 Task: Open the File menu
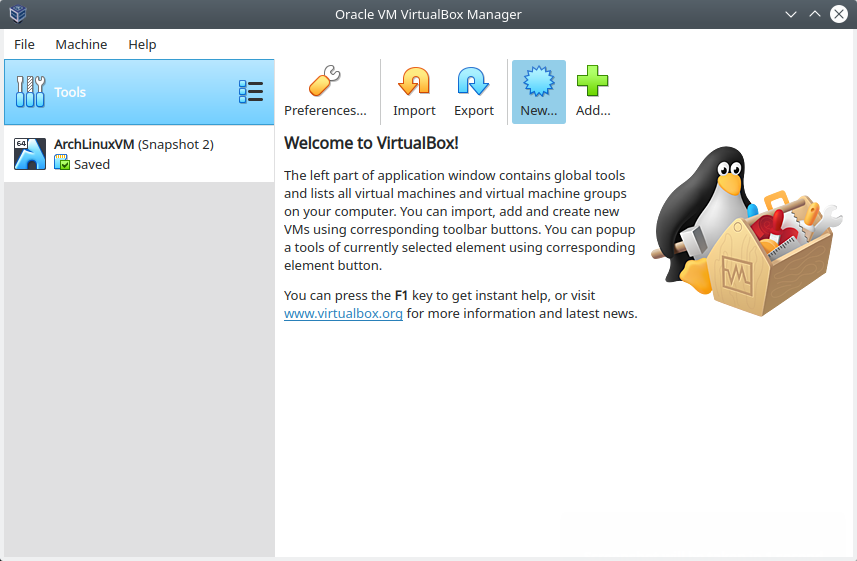click(24, 44)
